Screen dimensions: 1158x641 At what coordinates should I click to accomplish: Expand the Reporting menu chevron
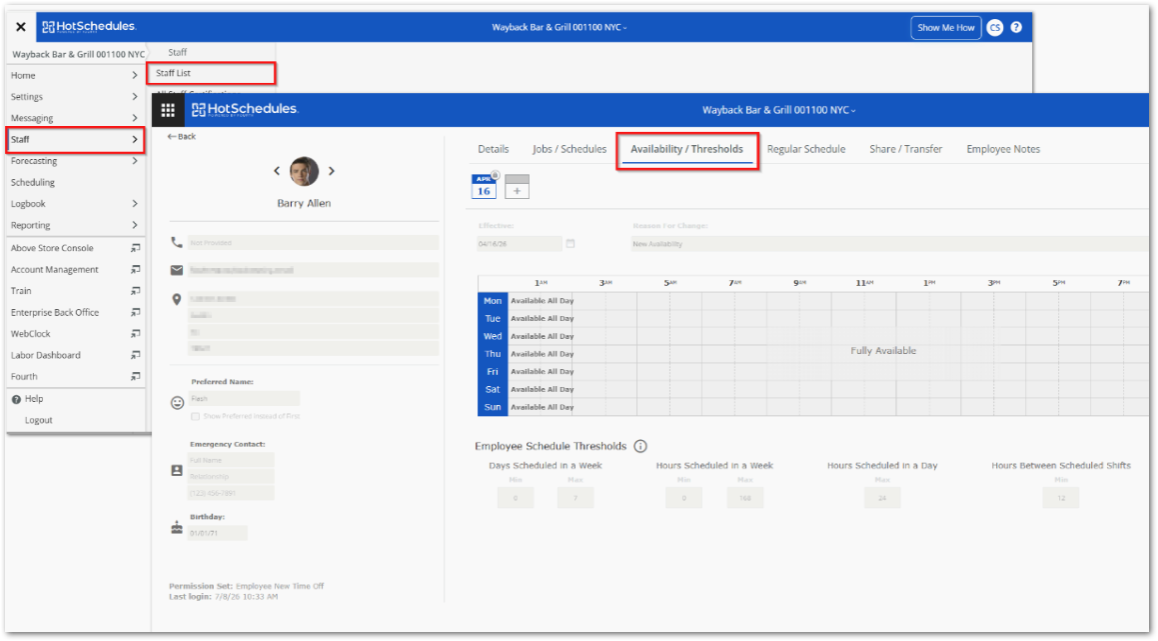(134, 225)
